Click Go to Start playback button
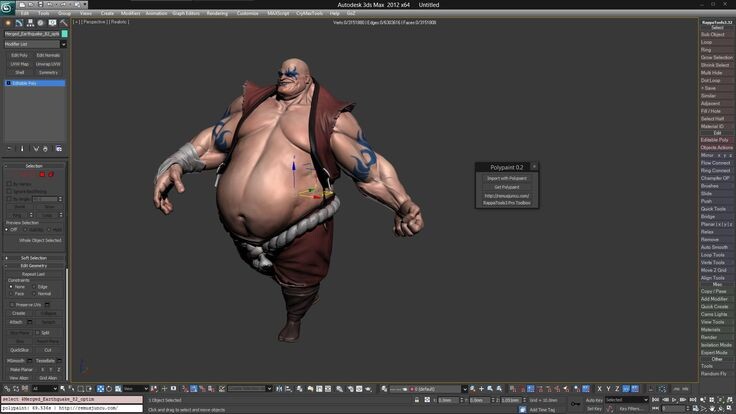This screenshot has height=414, width=736. pyautogui.click(x=656, y=400)
